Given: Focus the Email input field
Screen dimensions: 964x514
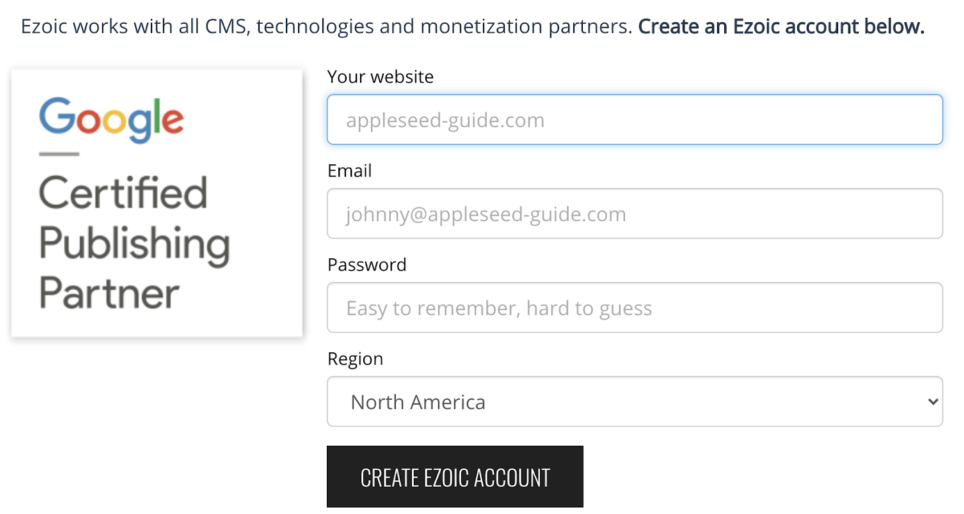Looking at the screenshot, I should (x=634, y=214).
